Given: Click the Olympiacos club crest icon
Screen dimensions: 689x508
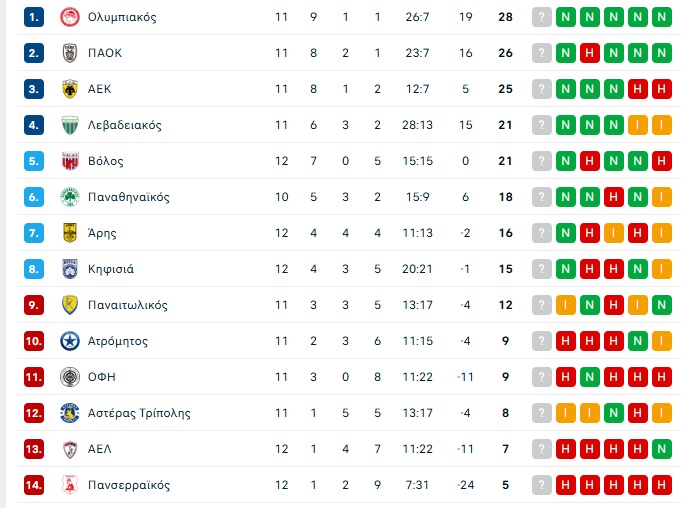Looking at the screenshot, I should [x=70, y=17].
